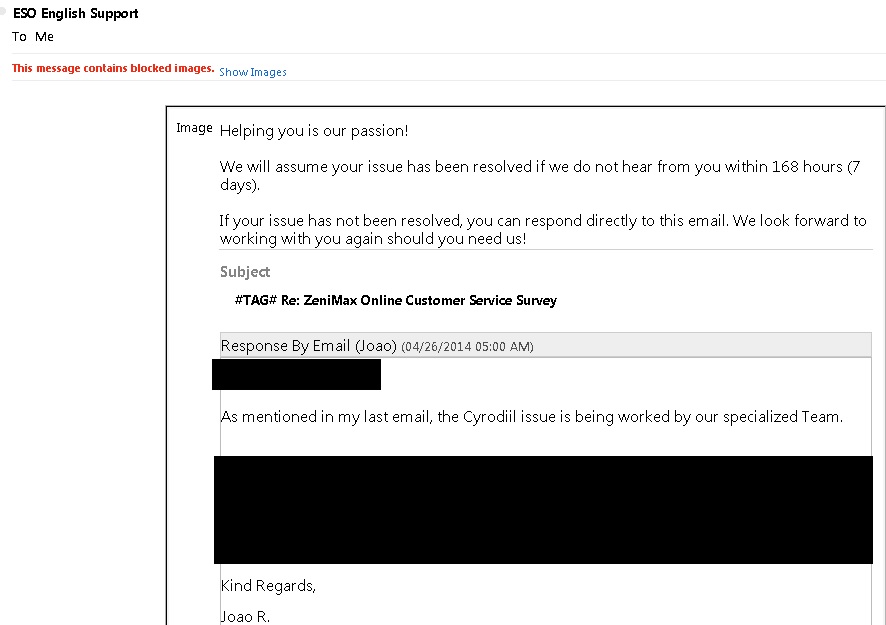Click the blocked Image placeholder
Image resolution: width=886 pixels, height=625 pixels.
(194, 128)
